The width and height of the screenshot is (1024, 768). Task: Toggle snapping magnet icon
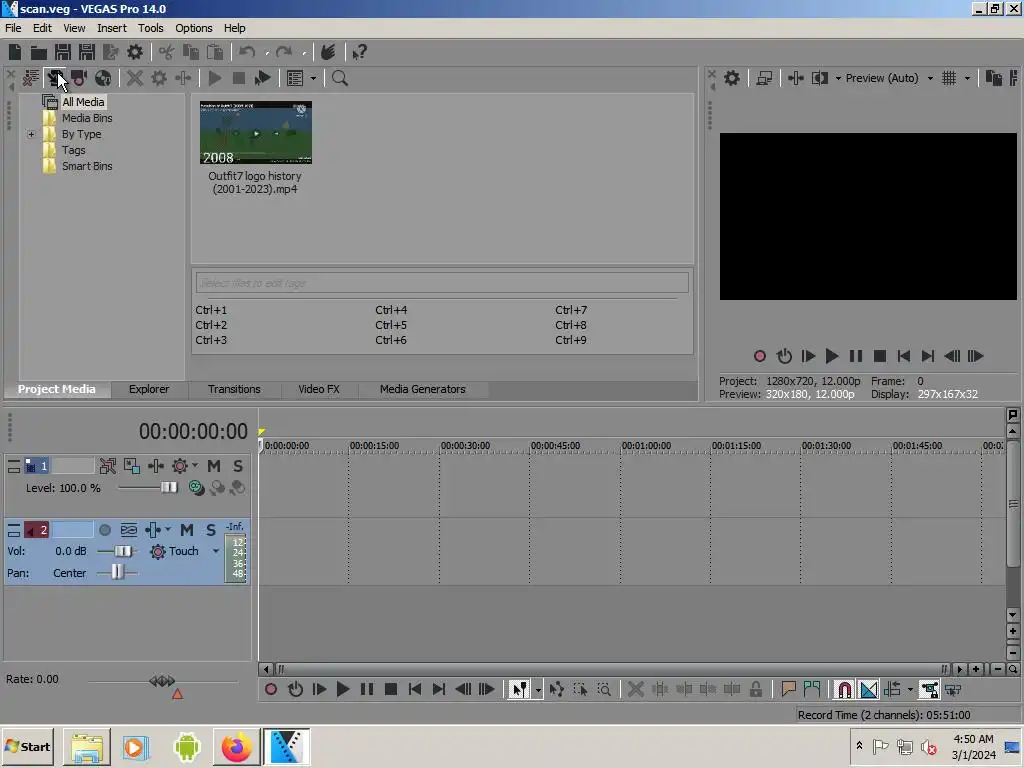coord(844,689)
